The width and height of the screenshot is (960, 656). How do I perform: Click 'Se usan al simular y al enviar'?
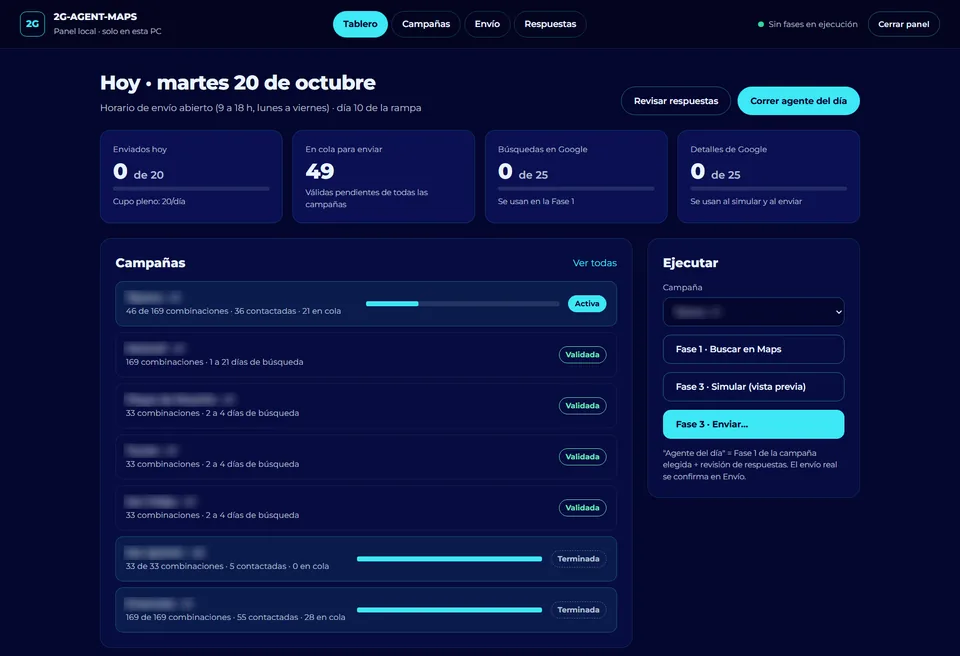tap(746, 202)
